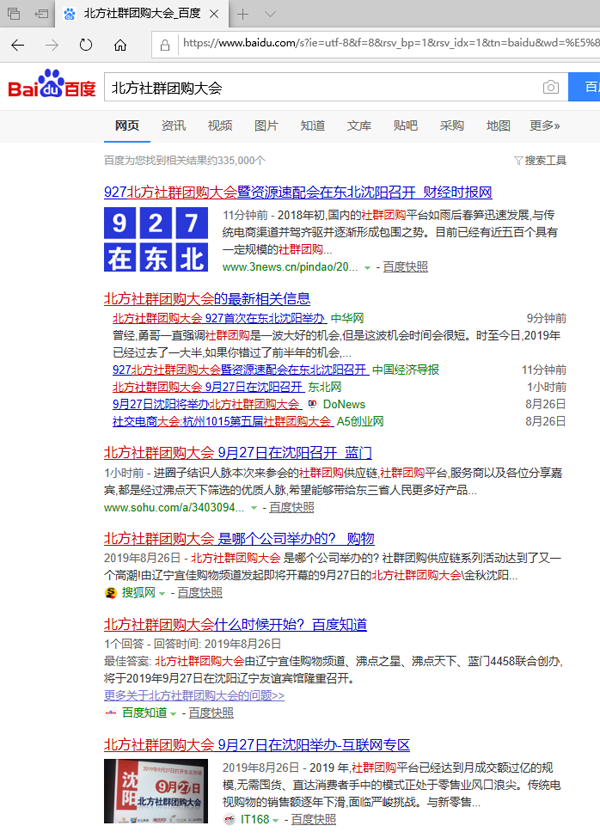600x838 pixels.
Task: Open the browser home page icon
Action: 120,45
